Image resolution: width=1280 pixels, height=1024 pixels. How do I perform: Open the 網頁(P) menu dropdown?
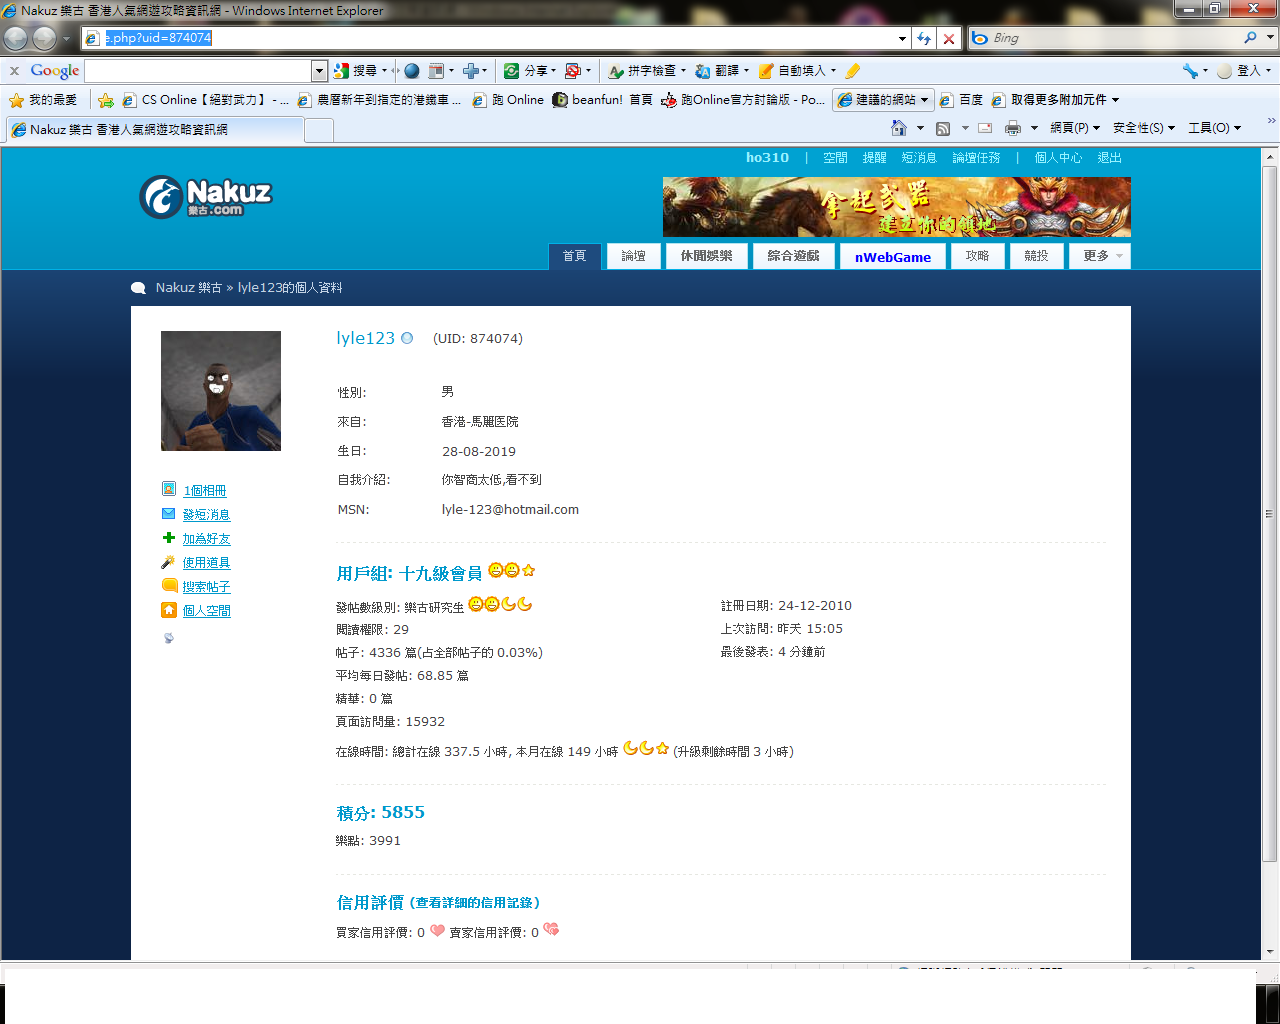coord(1074,128)
